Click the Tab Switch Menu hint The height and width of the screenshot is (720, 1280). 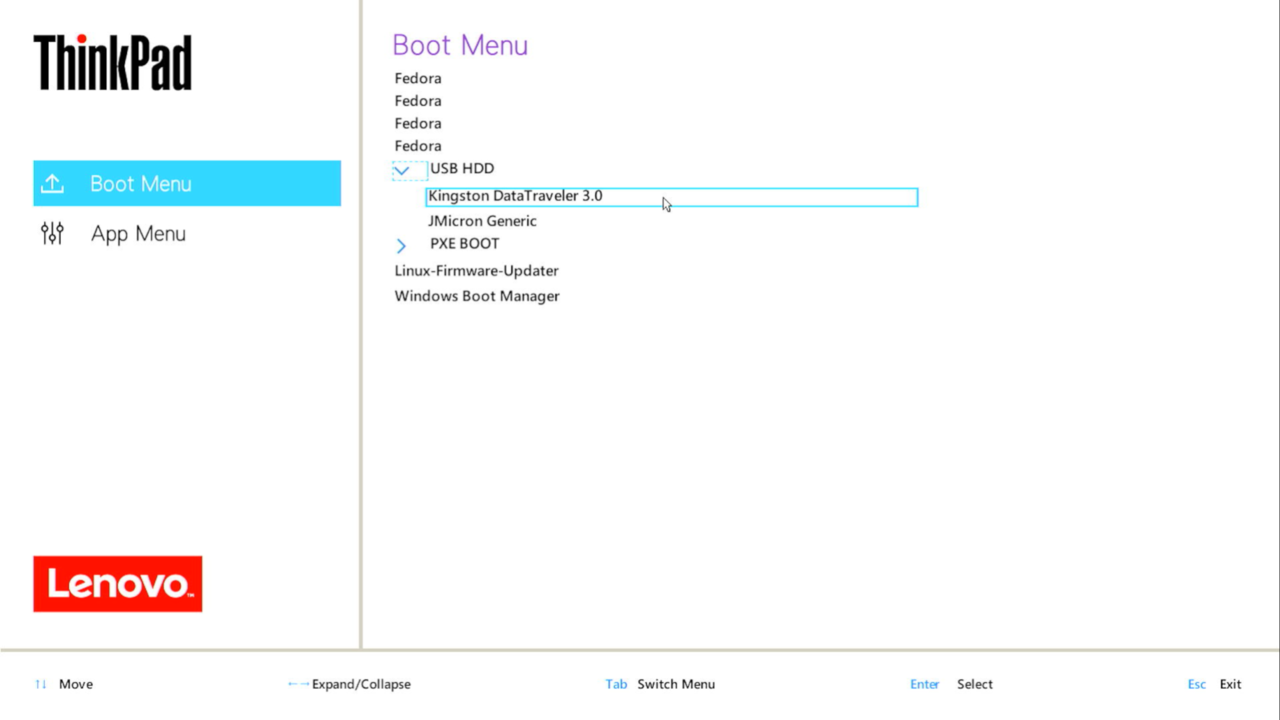(660, 684)
